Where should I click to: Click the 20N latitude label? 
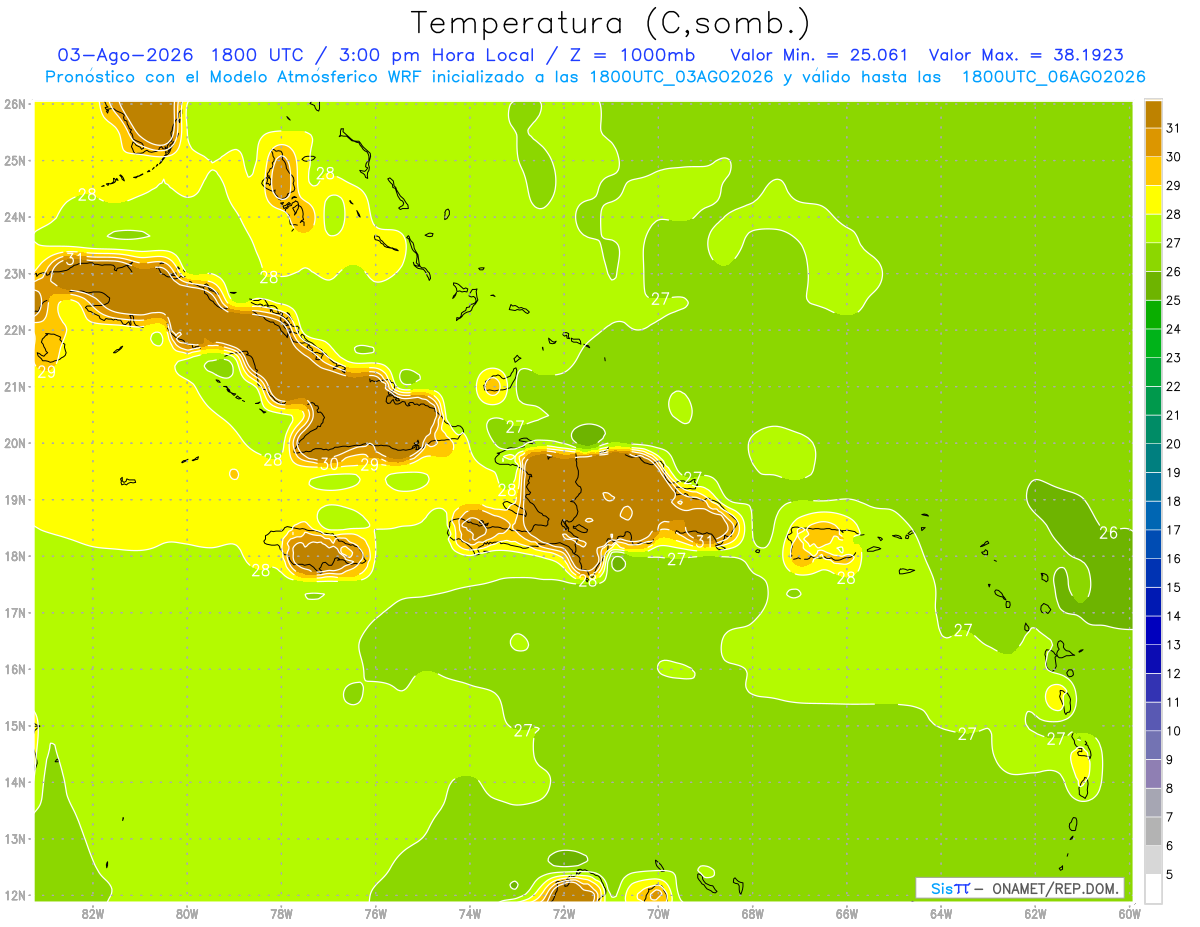click(15, 443)
